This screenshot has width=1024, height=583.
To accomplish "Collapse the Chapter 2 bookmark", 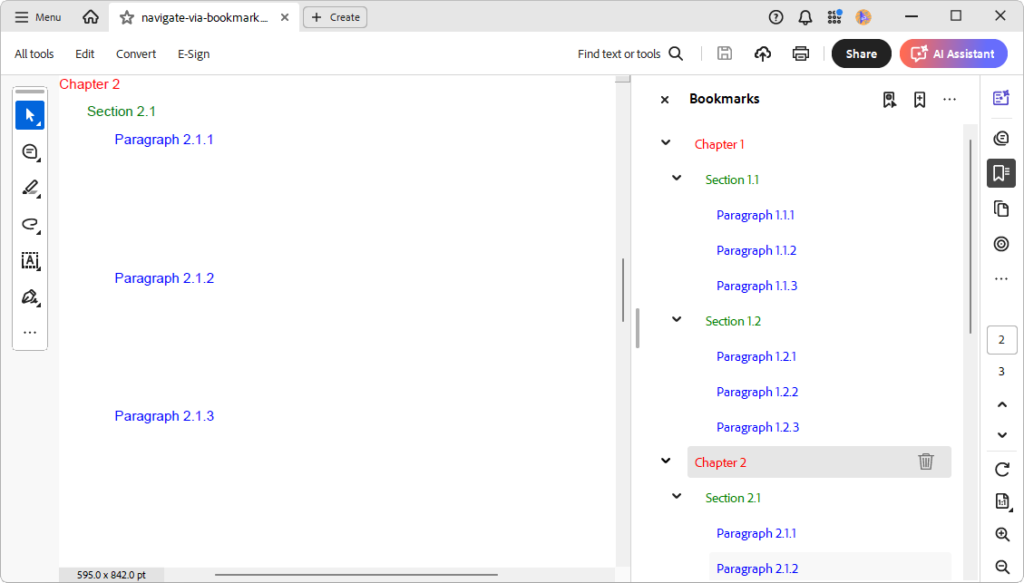I will 665,461.
